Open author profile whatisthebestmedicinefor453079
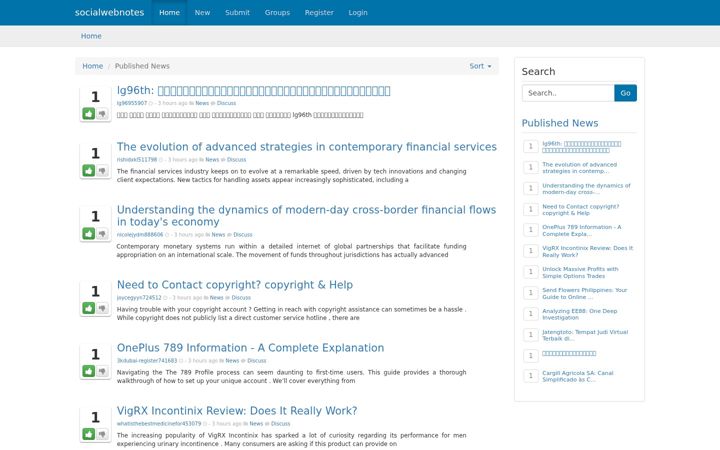 (159, 423)
